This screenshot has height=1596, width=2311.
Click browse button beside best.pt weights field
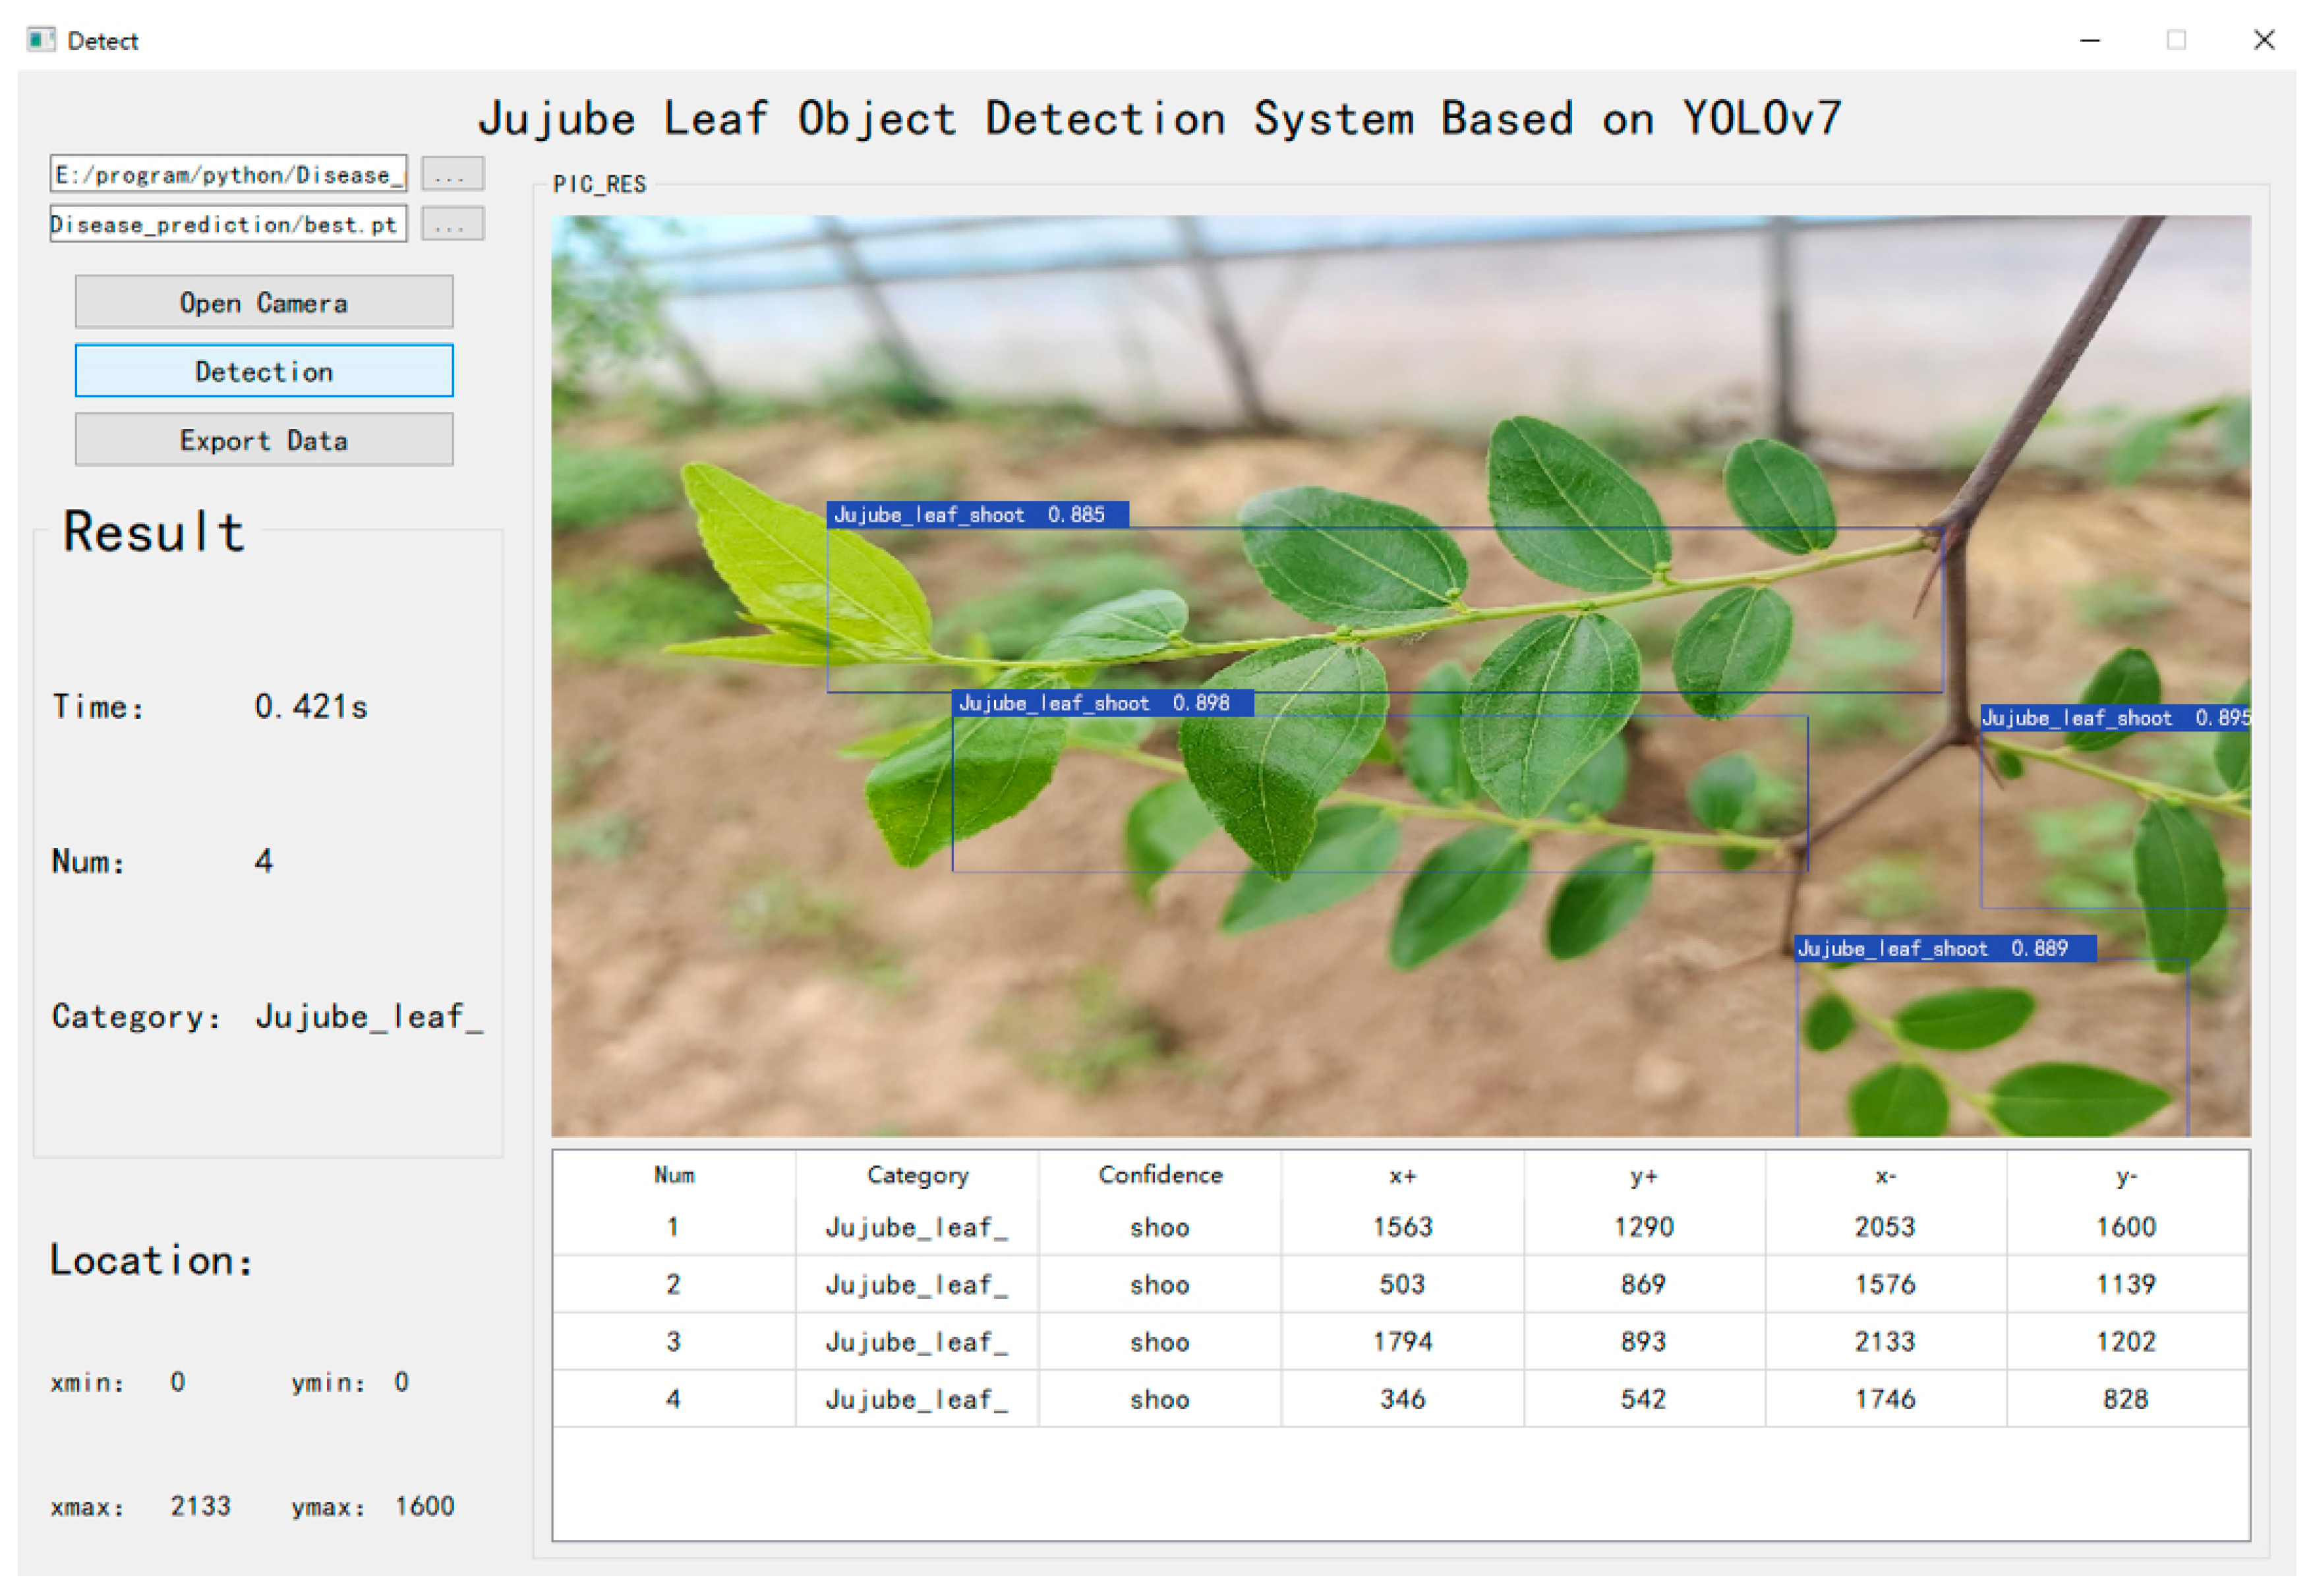click(452, 224)
